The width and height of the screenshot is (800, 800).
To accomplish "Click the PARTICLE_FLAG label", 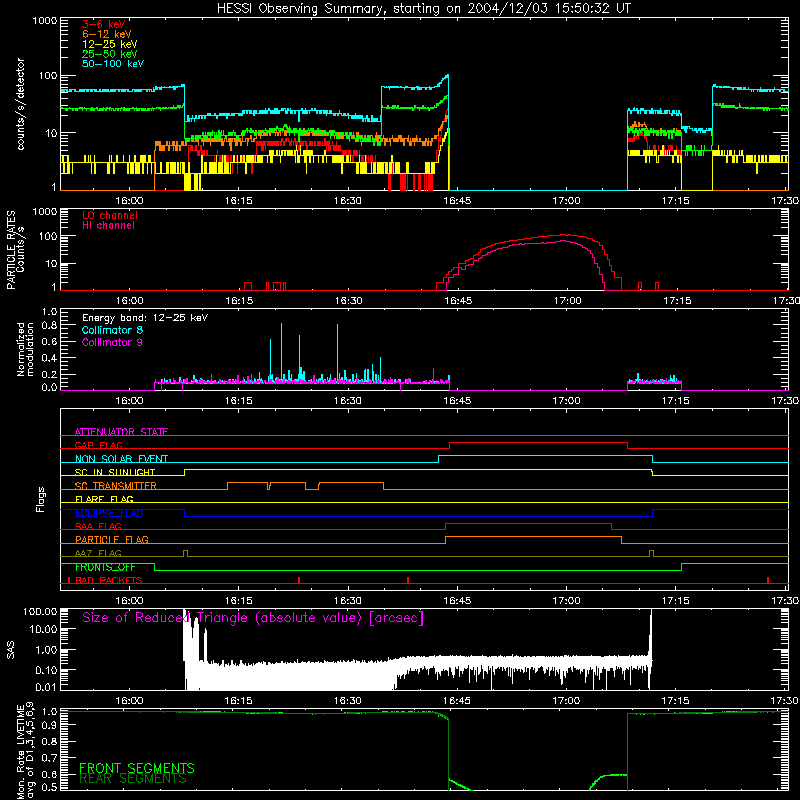I will click(112, 539).
